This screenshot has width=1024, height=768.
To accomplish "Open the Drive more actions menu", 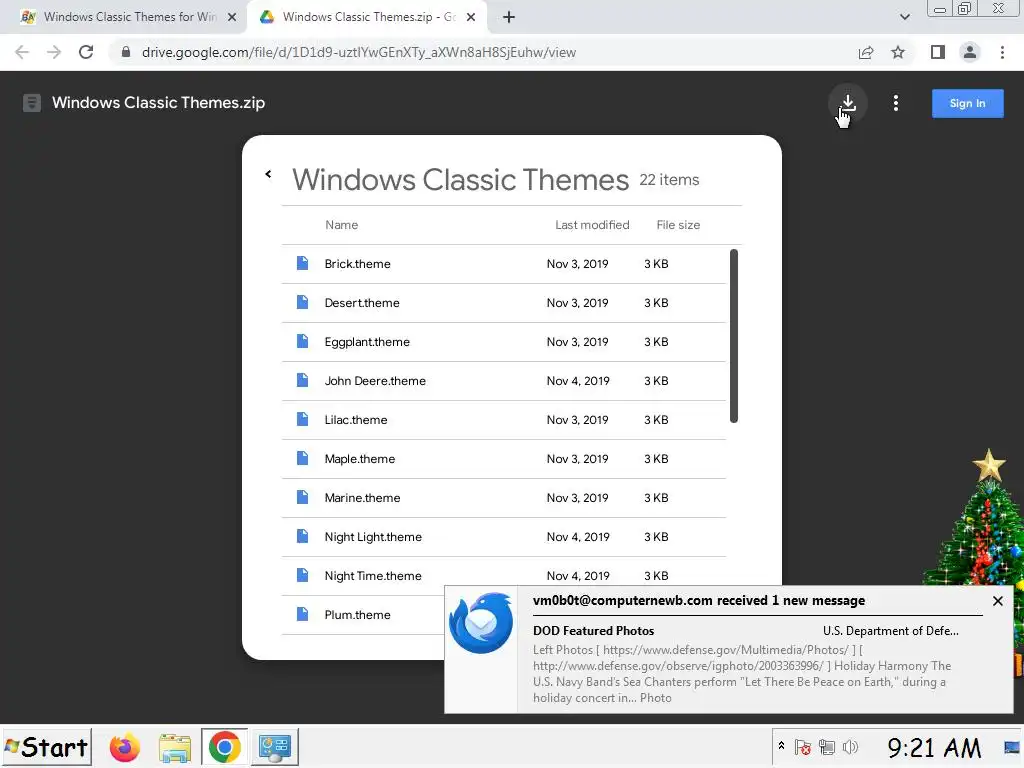I will 895,103.
